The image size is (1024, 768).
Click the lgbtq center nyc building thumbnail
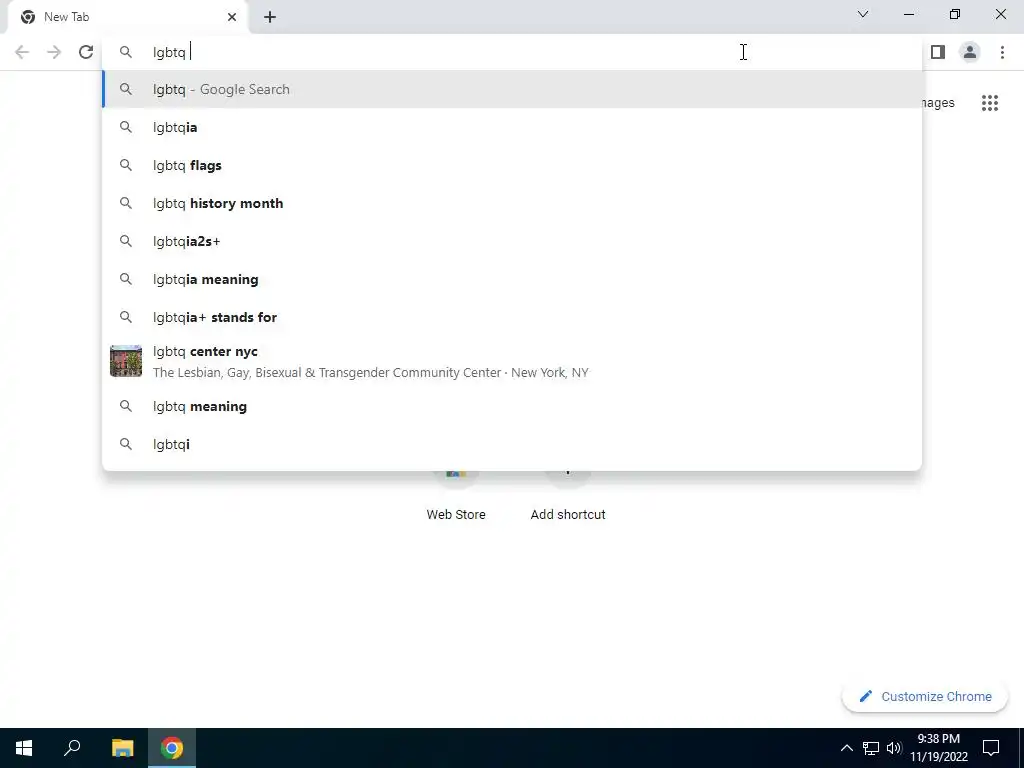(126, 361)
